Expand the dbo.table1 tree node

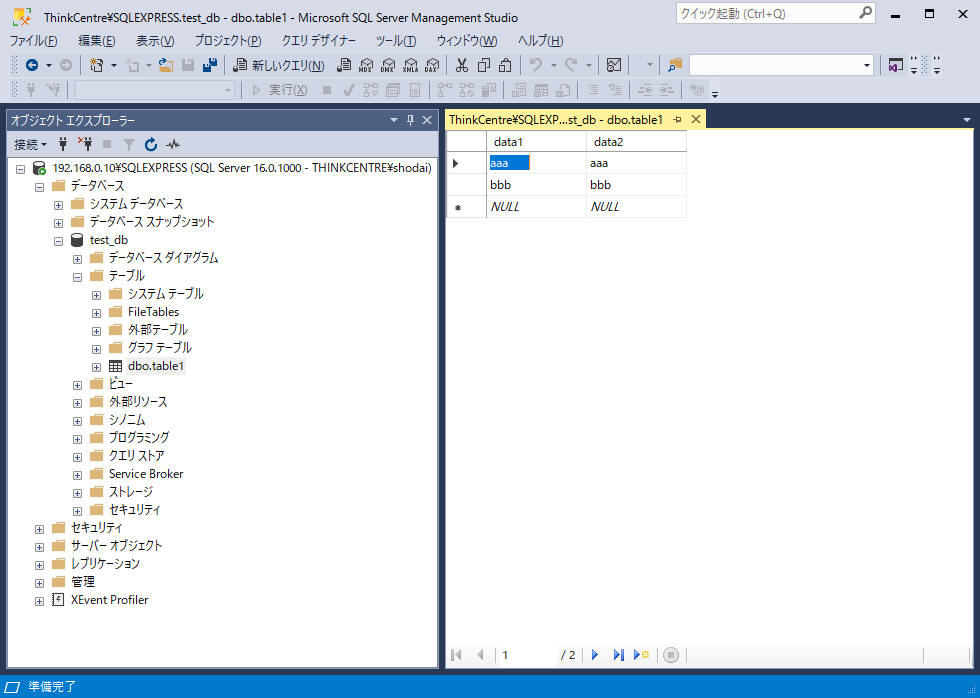[96, 366]
